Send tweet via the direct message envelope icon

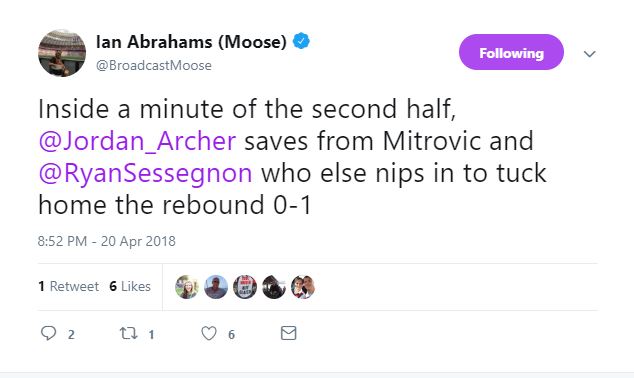coord(289,333)
